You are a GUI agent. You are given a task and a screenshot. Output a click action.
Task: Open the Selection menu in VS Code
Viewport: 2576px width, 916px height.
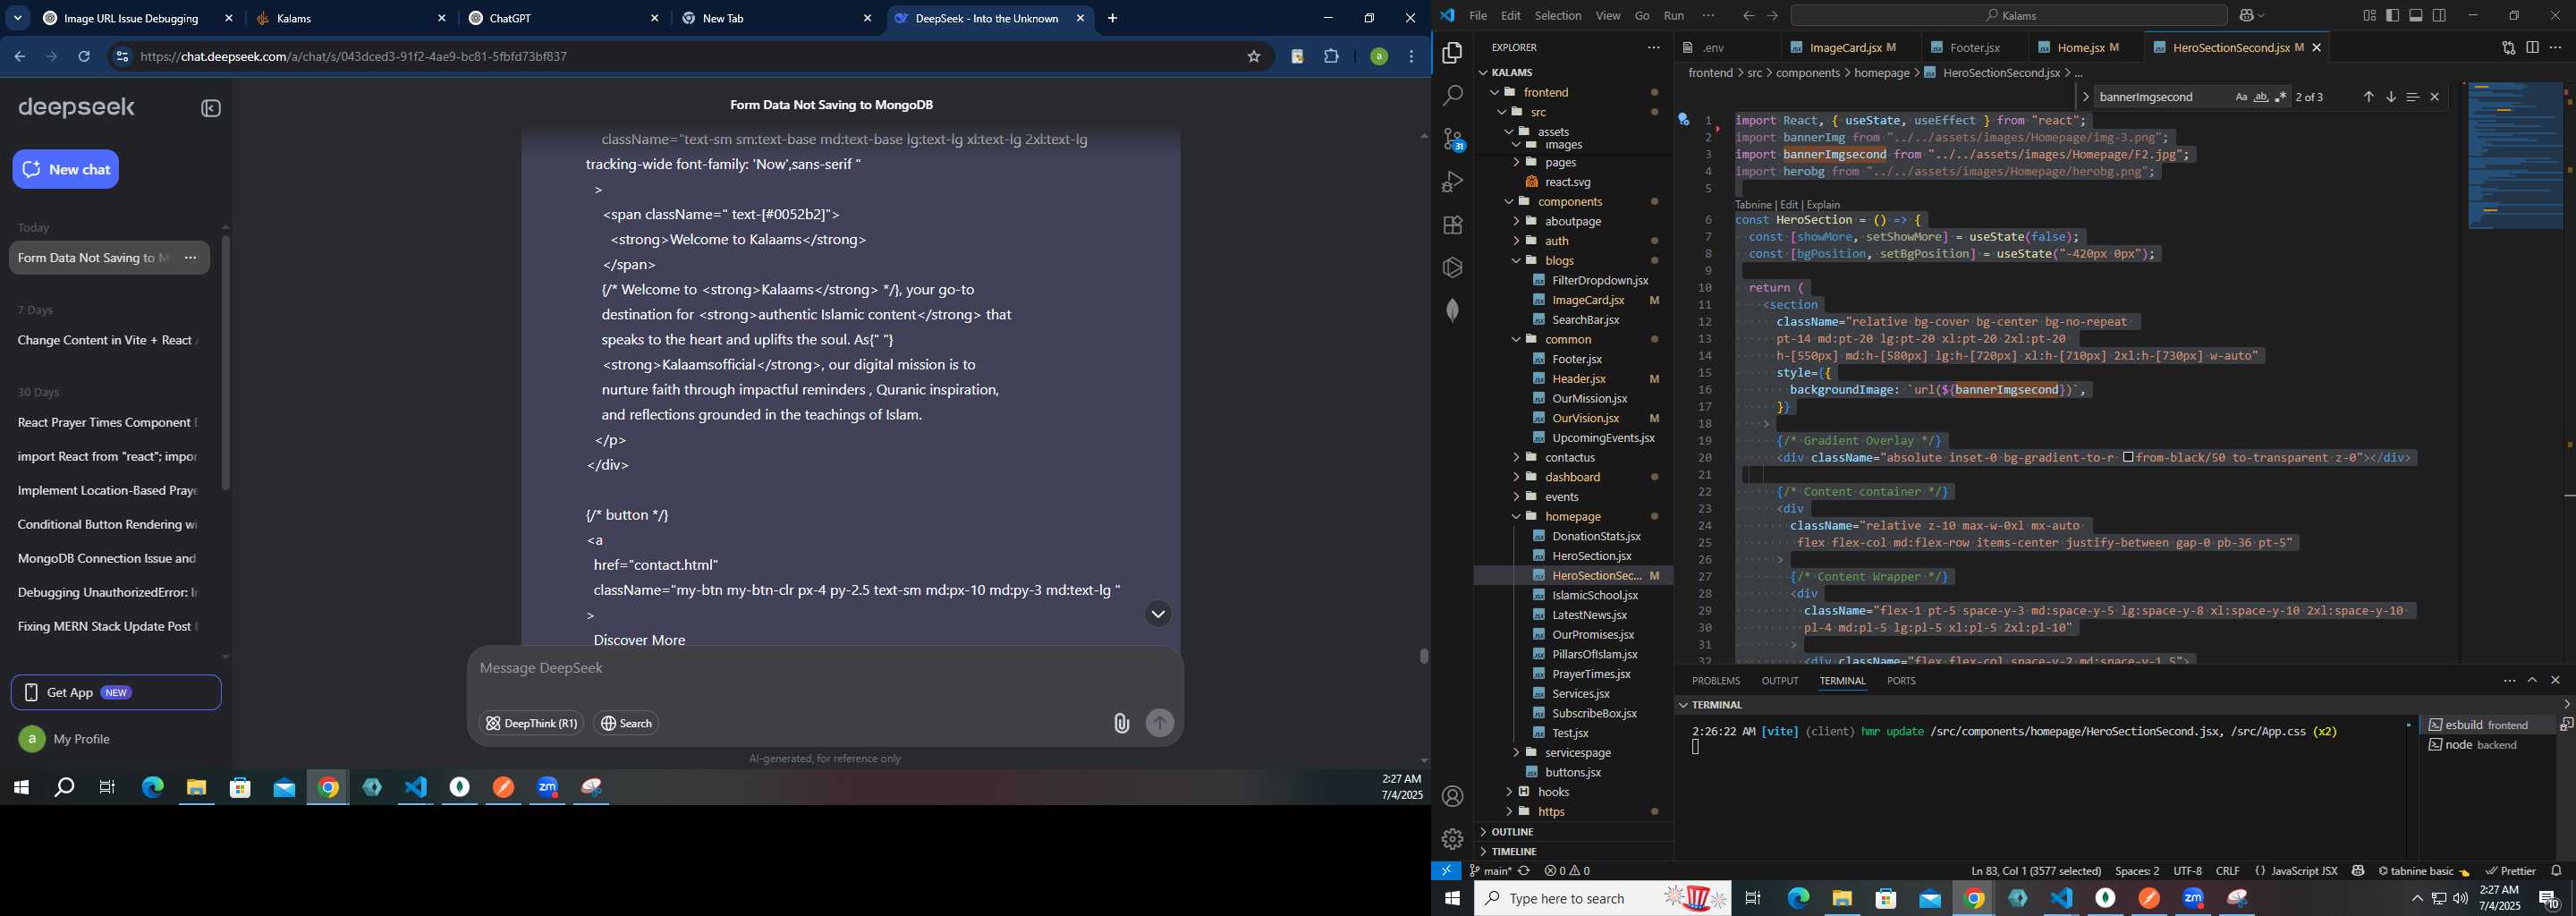click(x=1558, y=16)
